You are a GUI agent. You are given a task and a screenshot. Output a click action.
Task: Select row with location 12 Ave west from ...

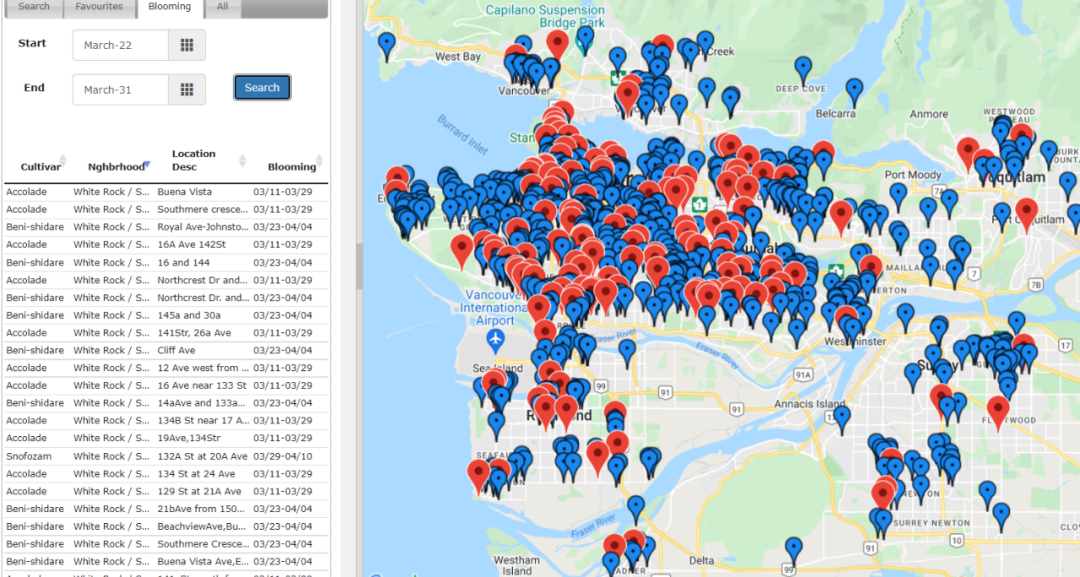pyautogui.click(x=166, y=368)
